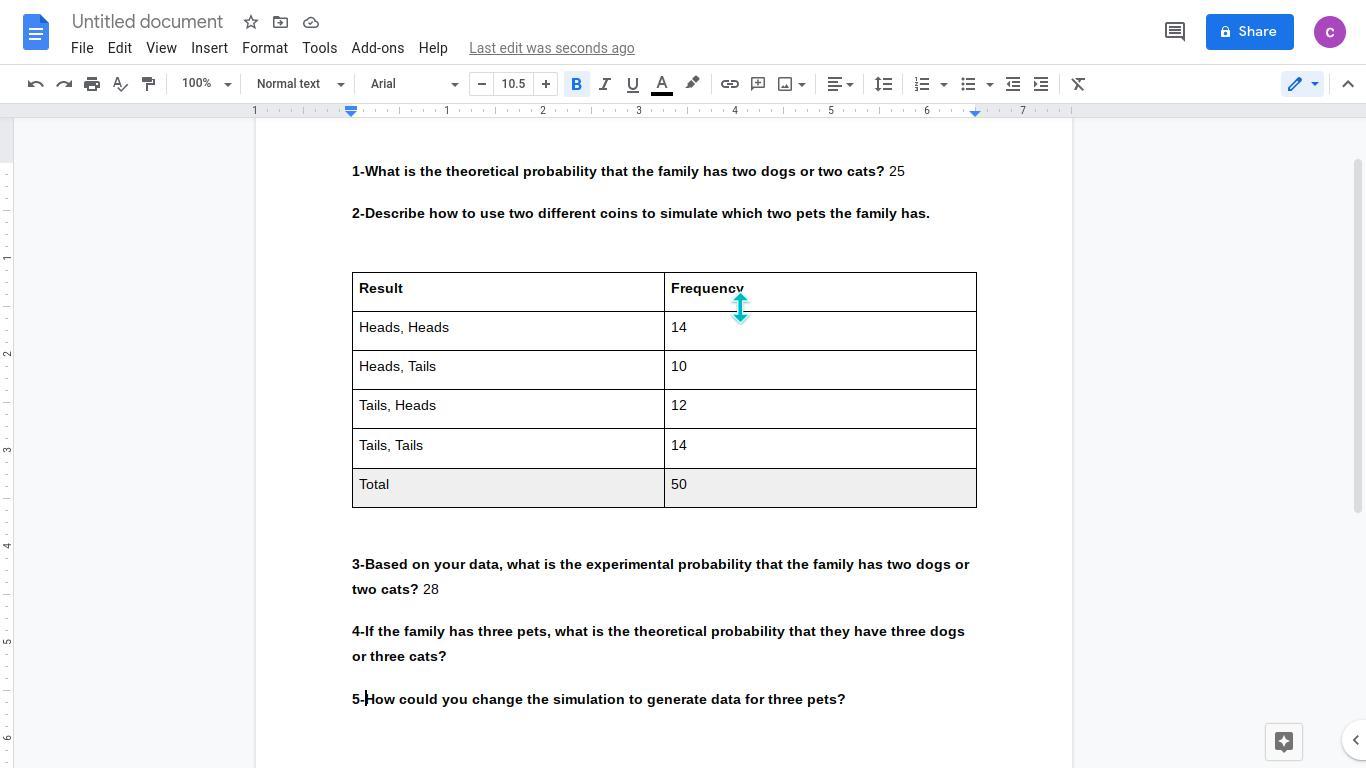Open the comment history
This screenshot has height=768, width=1366.
coord(1175,32)
